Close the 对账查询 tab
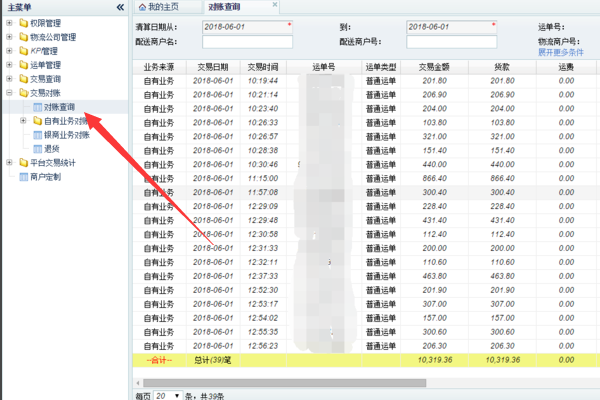Image resolution: width=600 pixels, height=400 pixels. pos(275,5)
